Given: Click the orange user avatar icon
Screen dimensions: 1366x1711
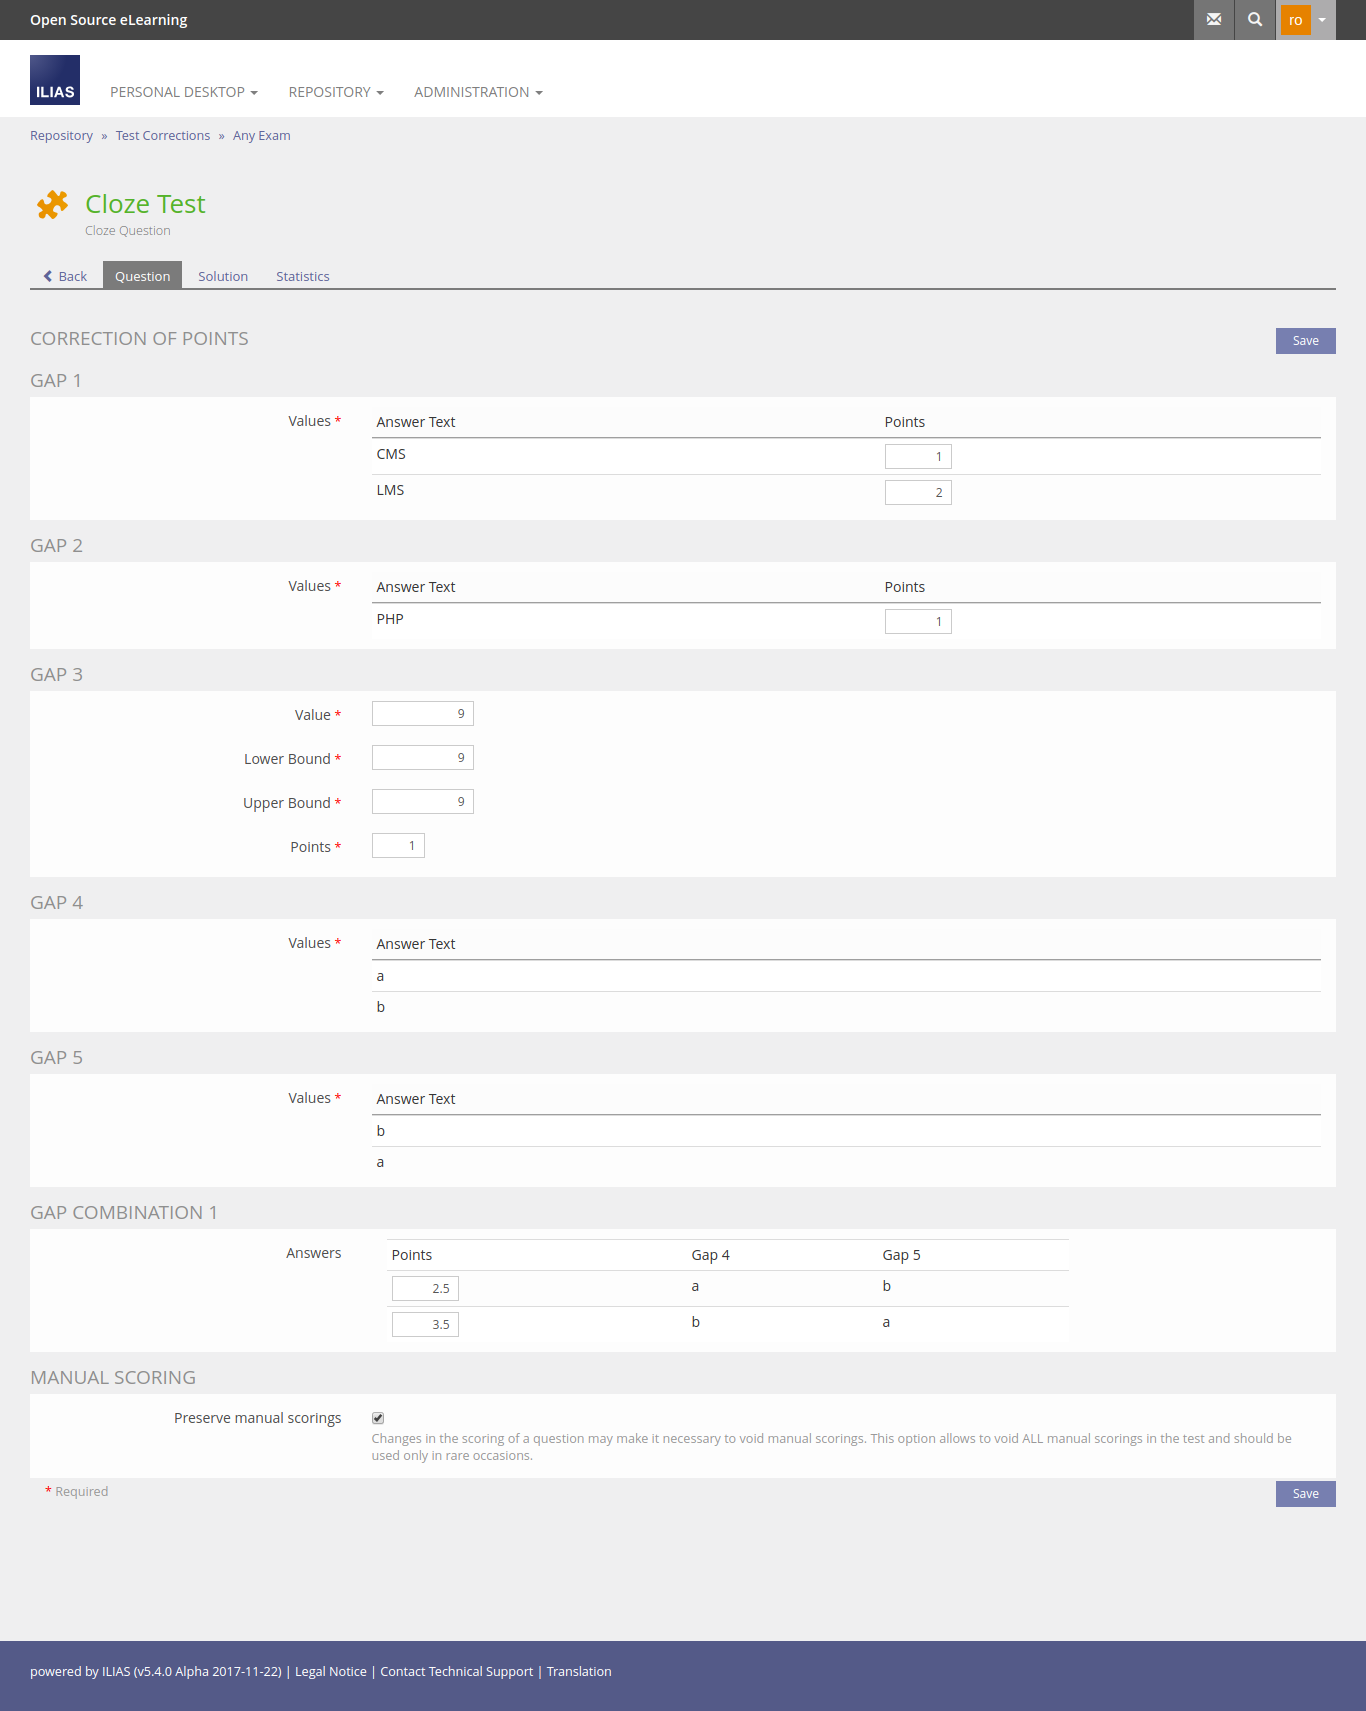Looking at the screenshot, I should (x=1295, y=20).
